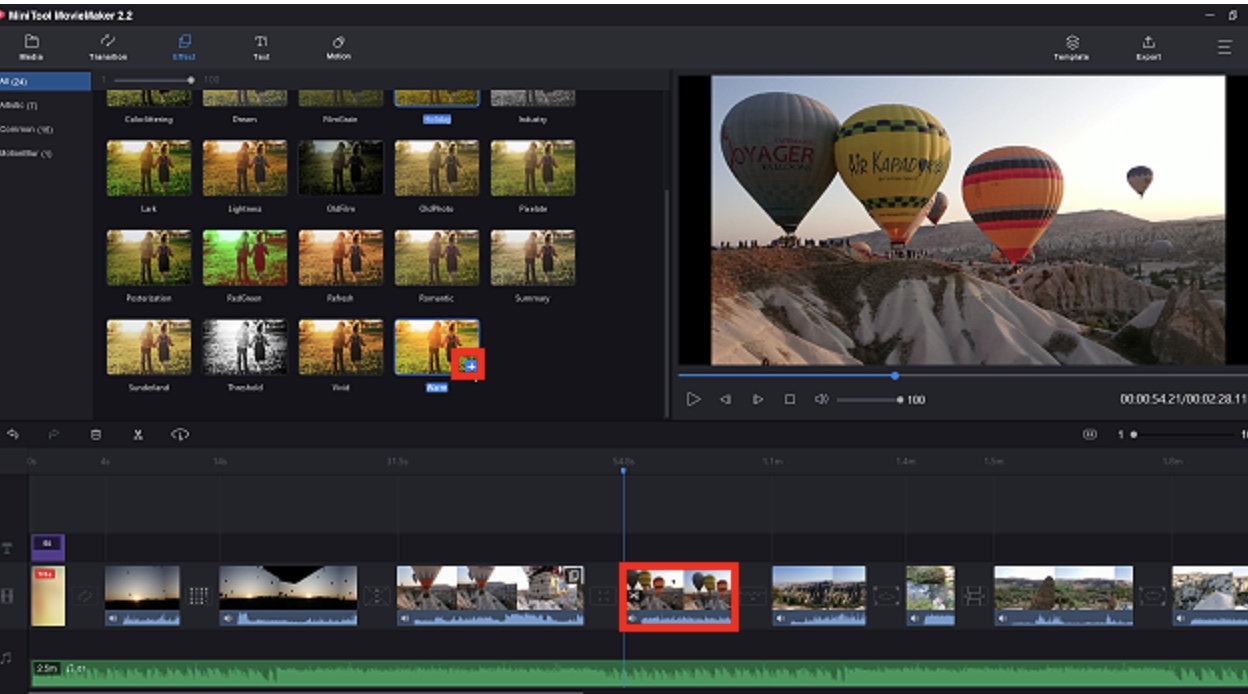Select the black-and-white Threshold effect

pos(245,347)
